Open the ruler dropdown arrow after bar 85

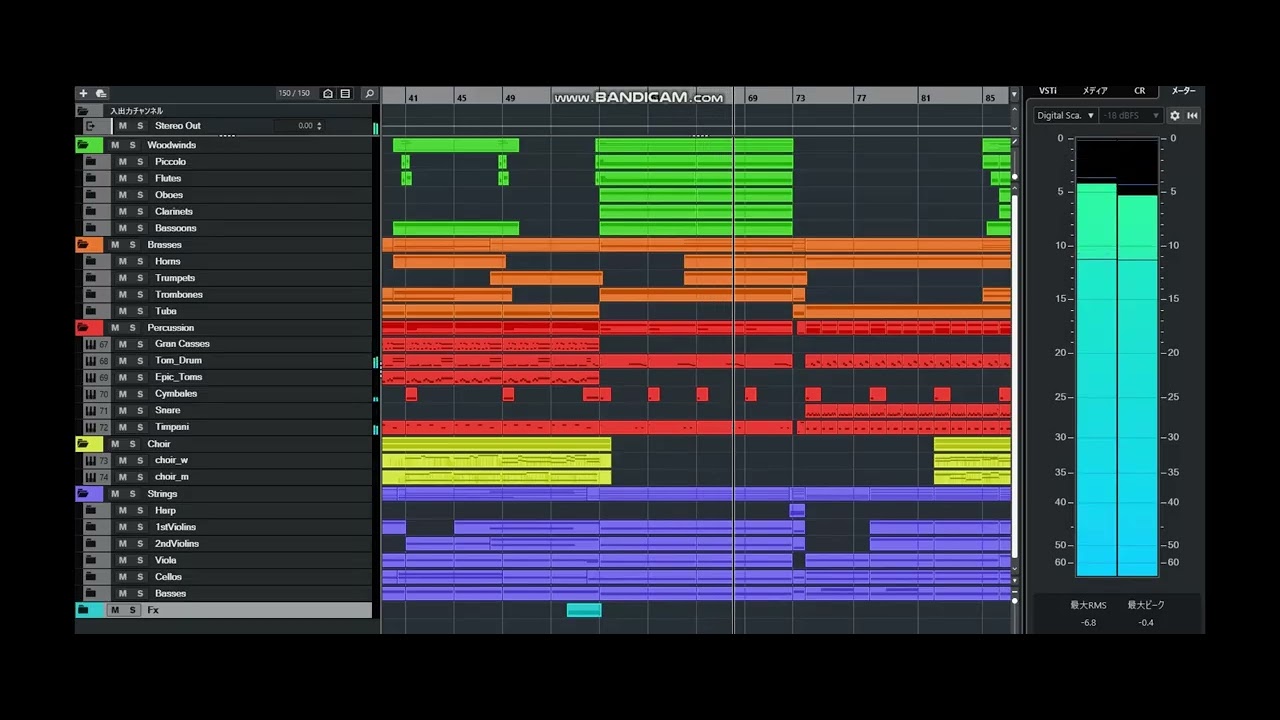coord(1015,96)
